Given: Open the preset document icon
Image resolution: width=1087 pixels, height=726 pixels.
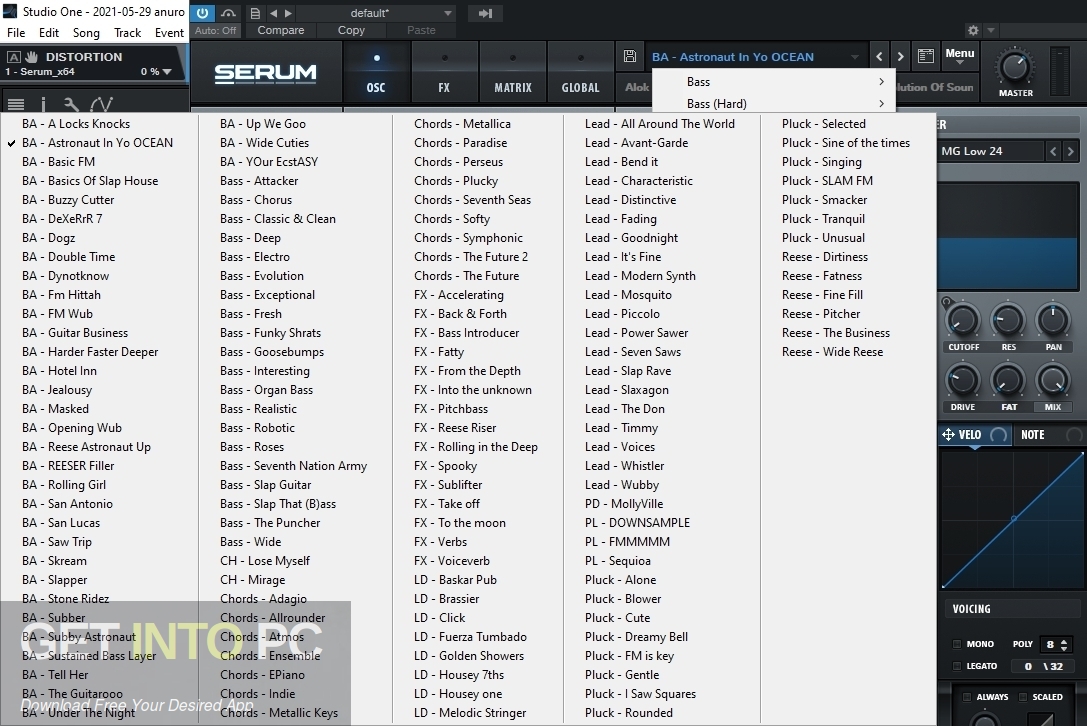Looking at the screenshot, I should pos(255,13).
